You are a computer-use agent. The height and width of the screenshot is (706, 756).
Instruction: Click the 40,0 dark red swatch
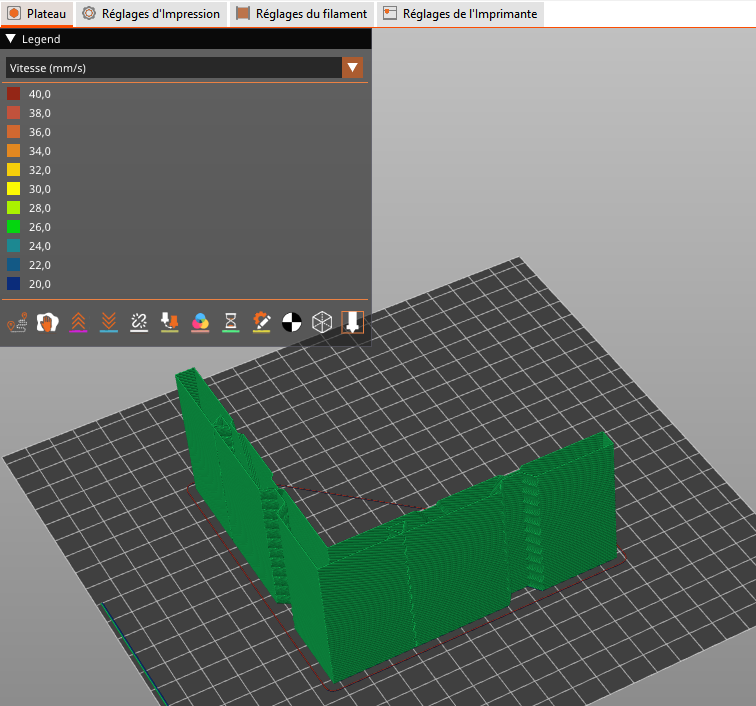click(14, 94)
